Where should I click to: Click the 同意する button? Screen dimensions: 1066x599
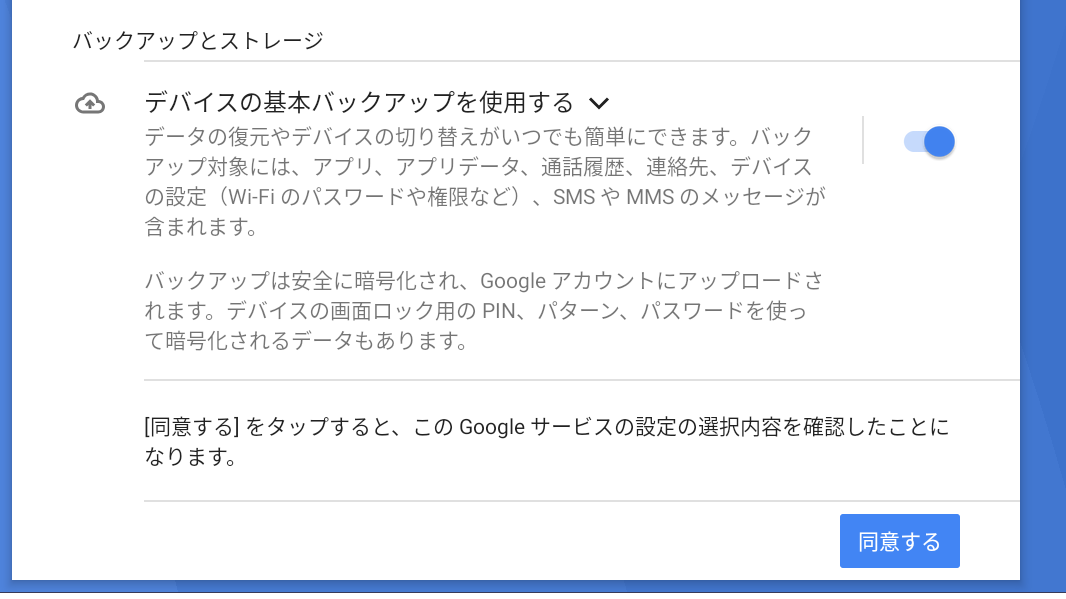click(899, 541)
